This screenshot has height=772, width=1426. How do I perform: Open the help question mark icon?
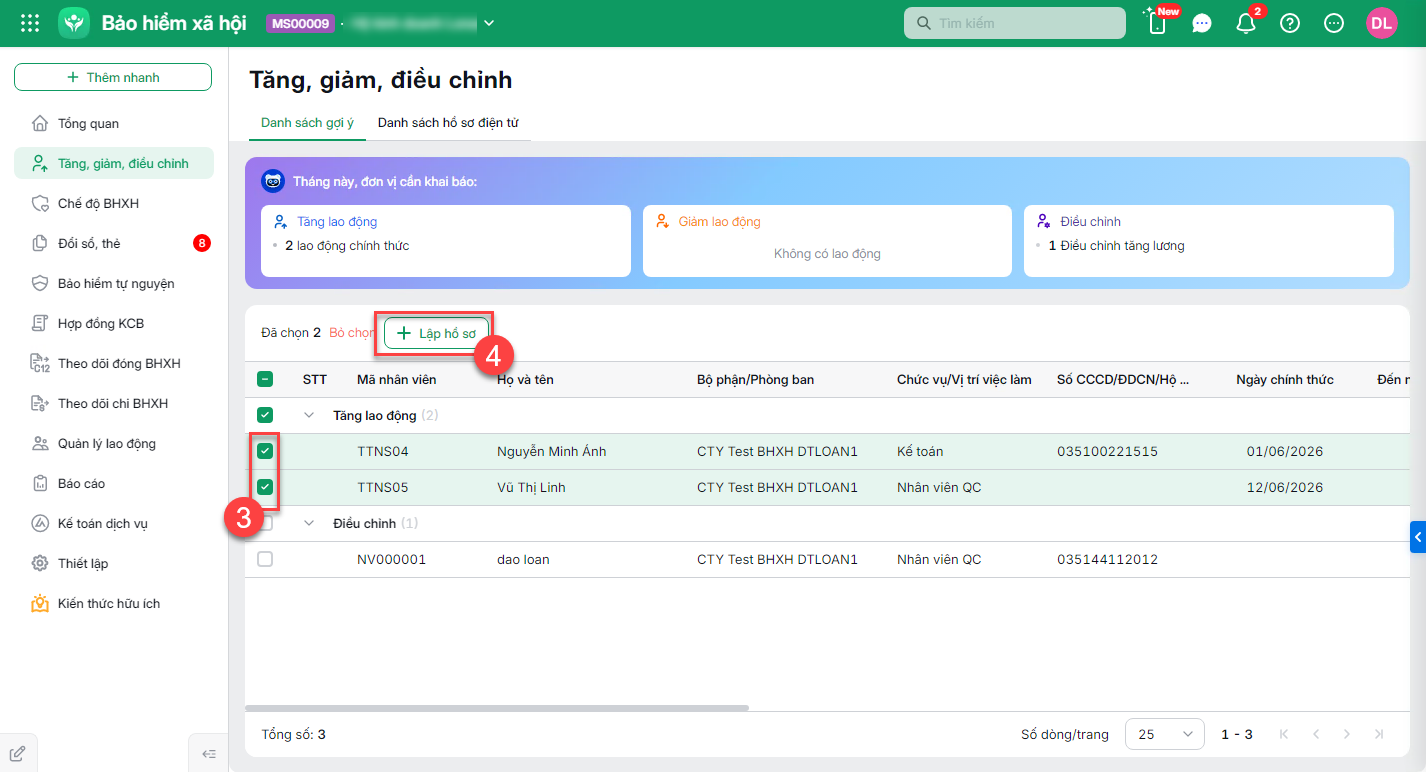[1290, 23]
